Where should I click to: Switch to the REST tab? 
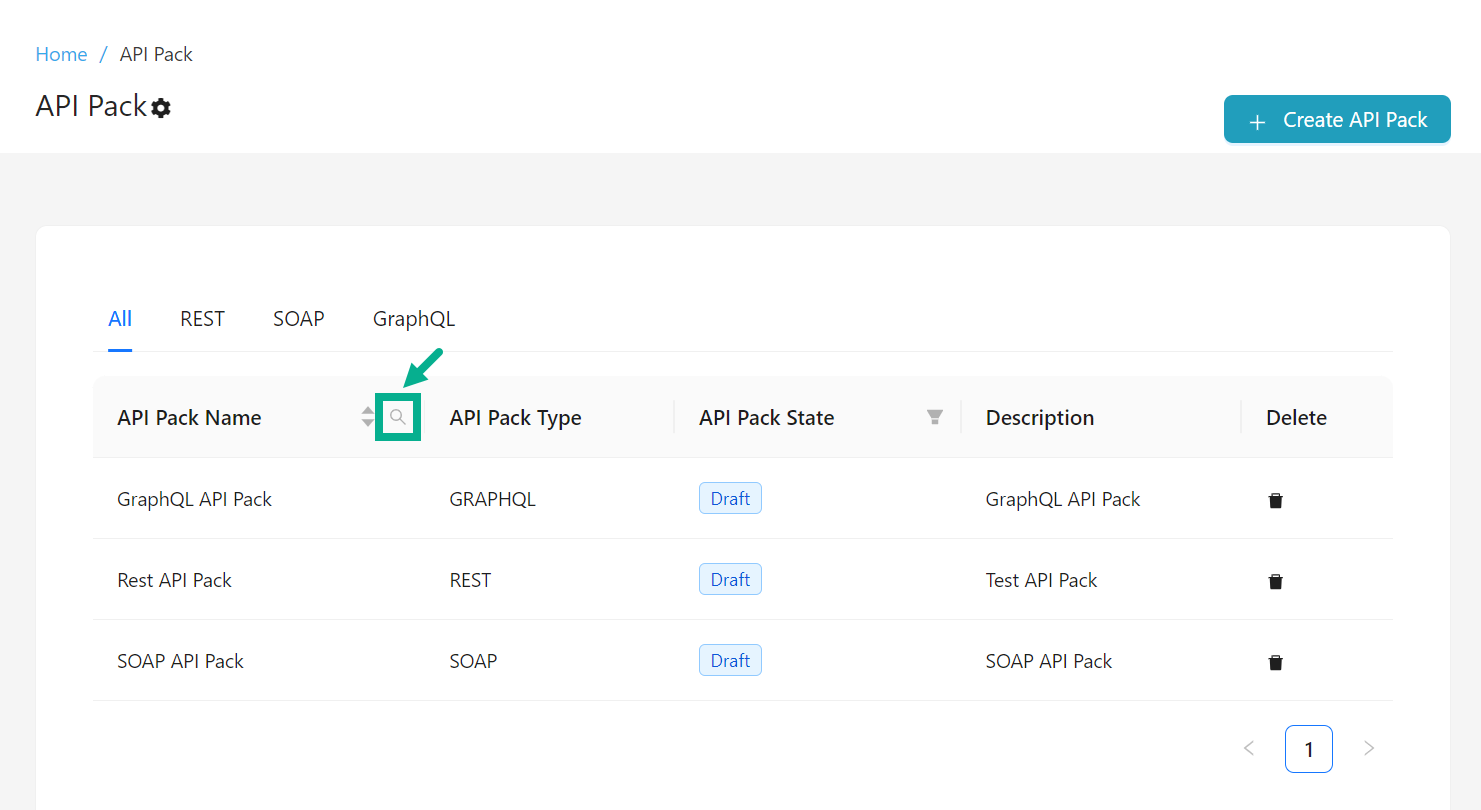(x=202, y=319)
